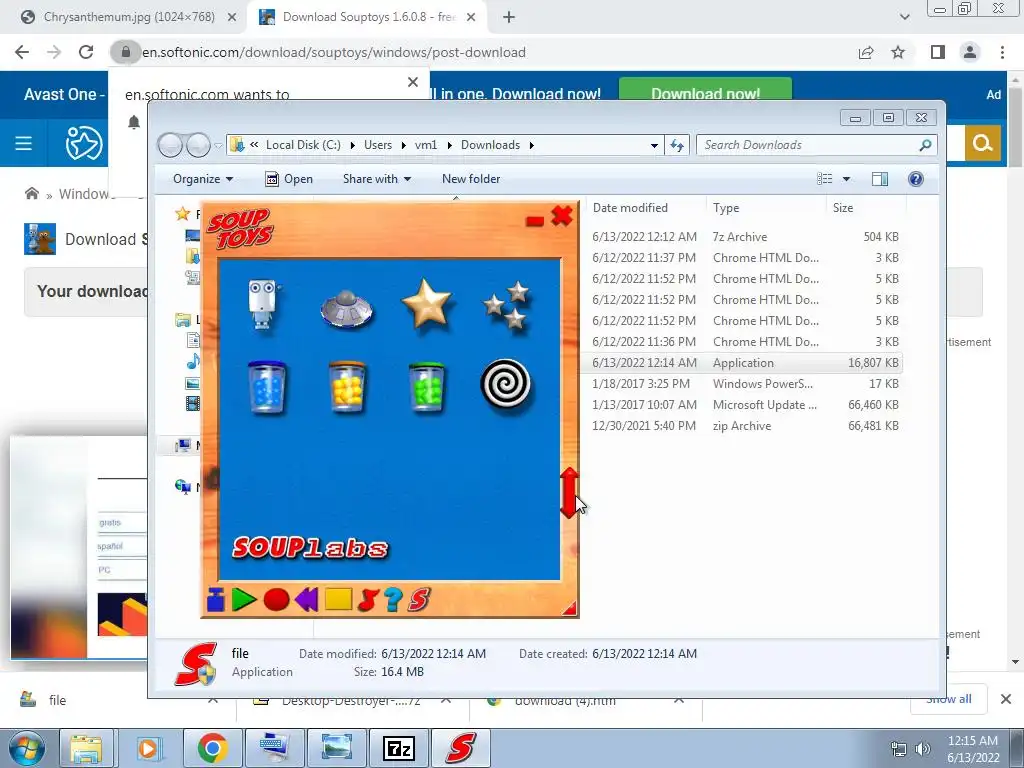
Task: Click the red corner resize grip of toybox
Action: [x=570, y=608]
